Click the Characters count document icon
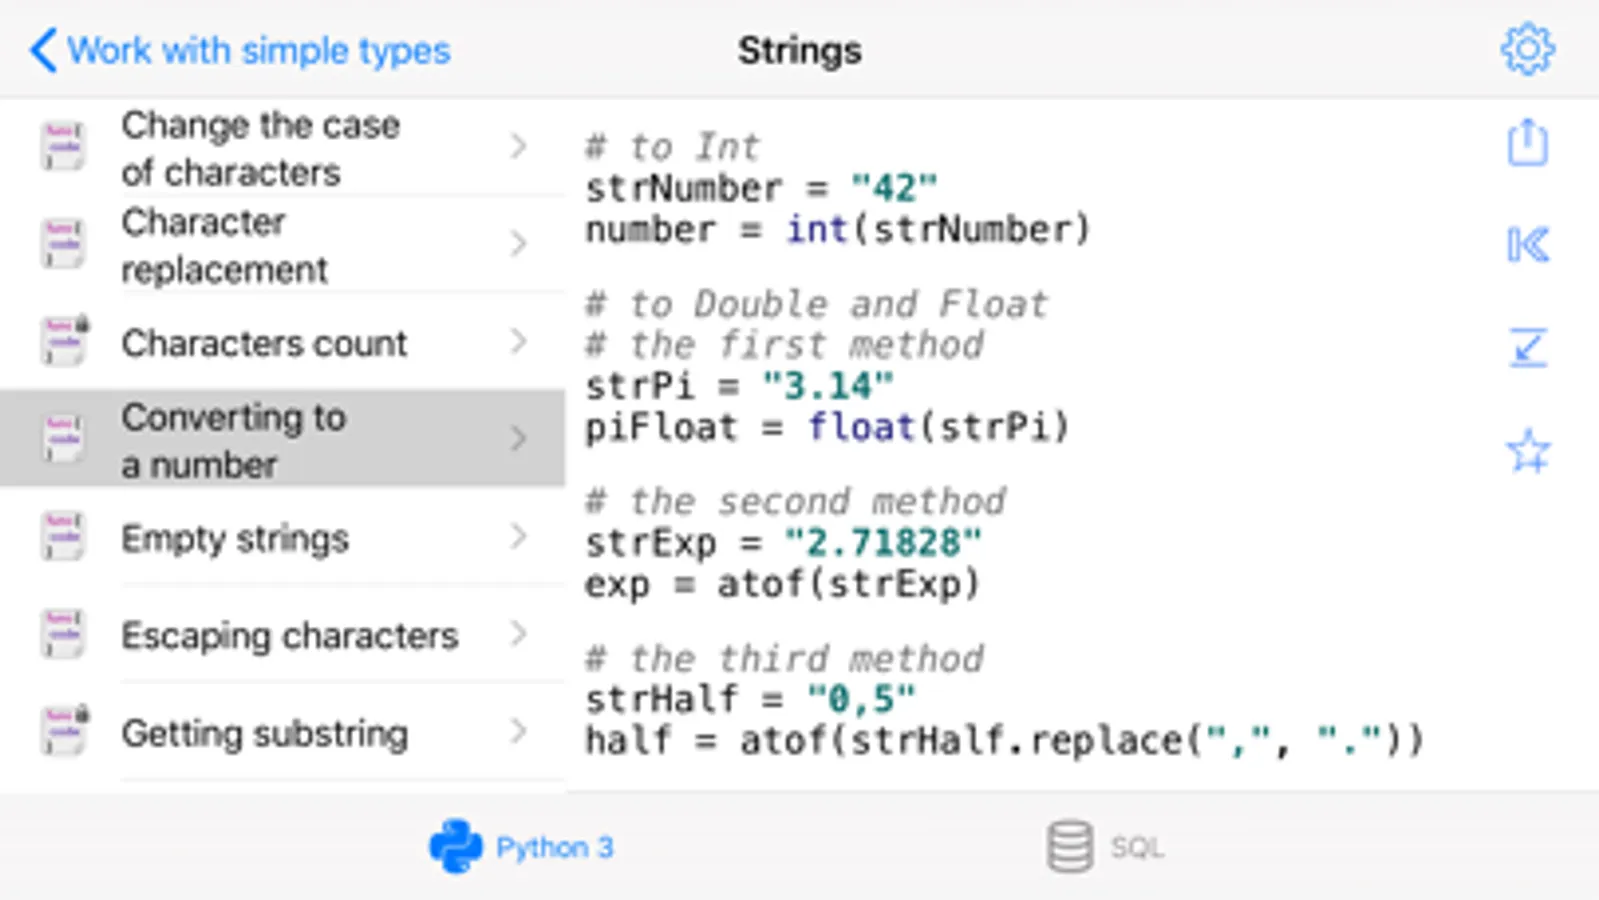 pos(64,342)
